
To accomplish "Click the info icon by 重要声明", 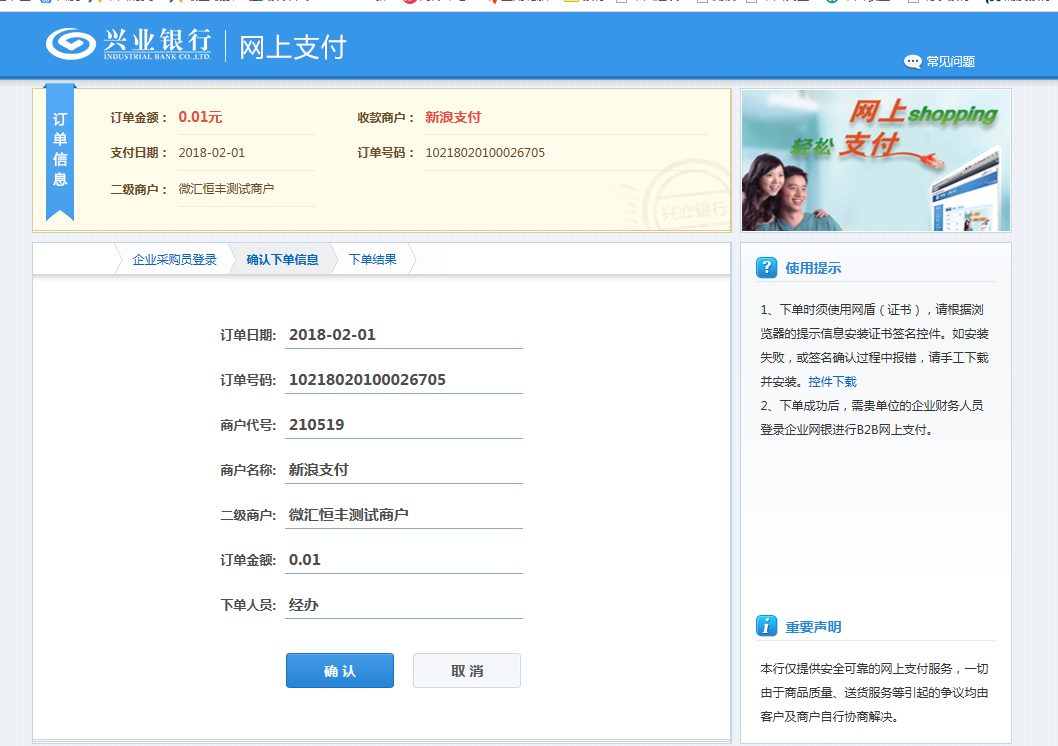I will click(x=767, y=626).
